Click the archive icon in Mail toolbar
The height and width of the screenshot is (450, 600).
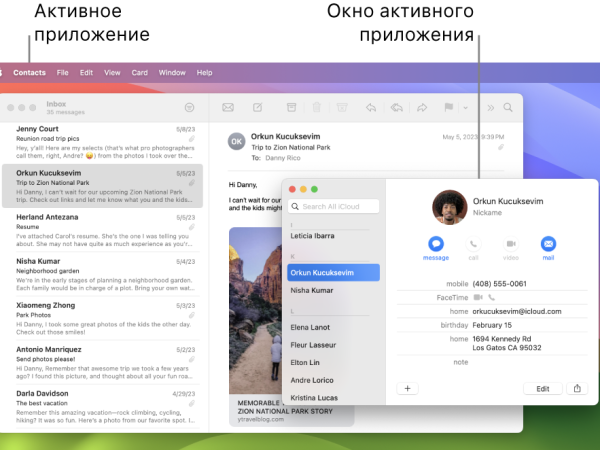(291, 107)
